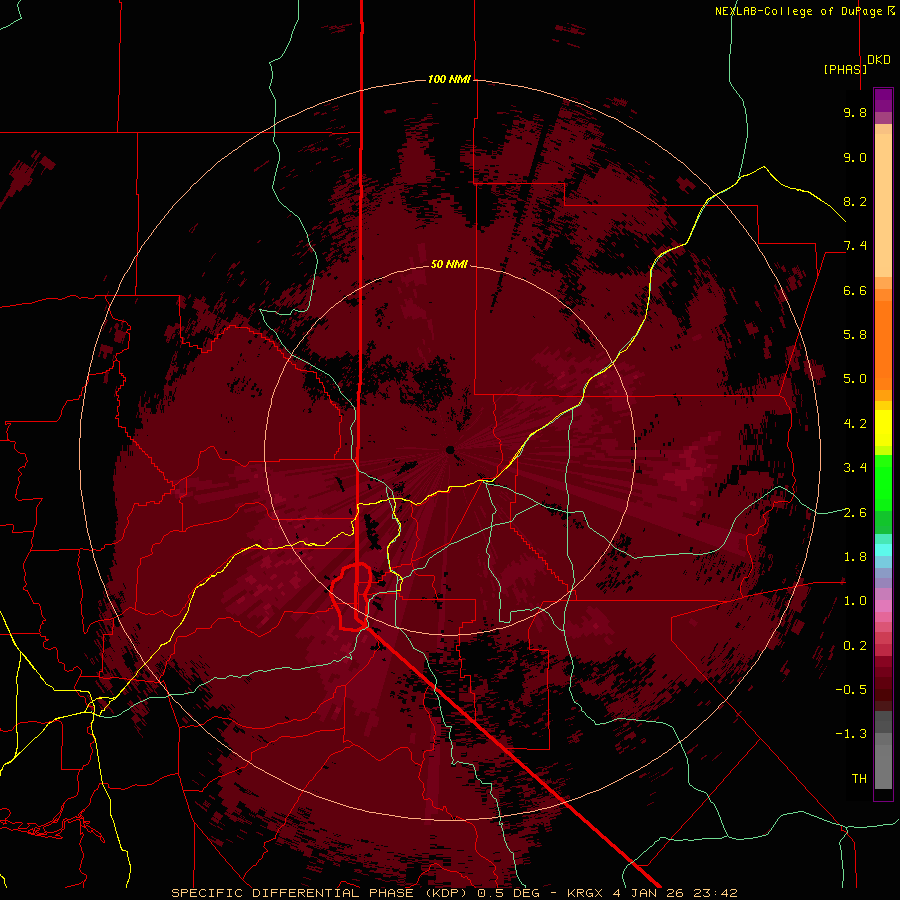Click the yellow segment of the color bar
Screen dimensions: 900x900
click(x=883, y=428)
